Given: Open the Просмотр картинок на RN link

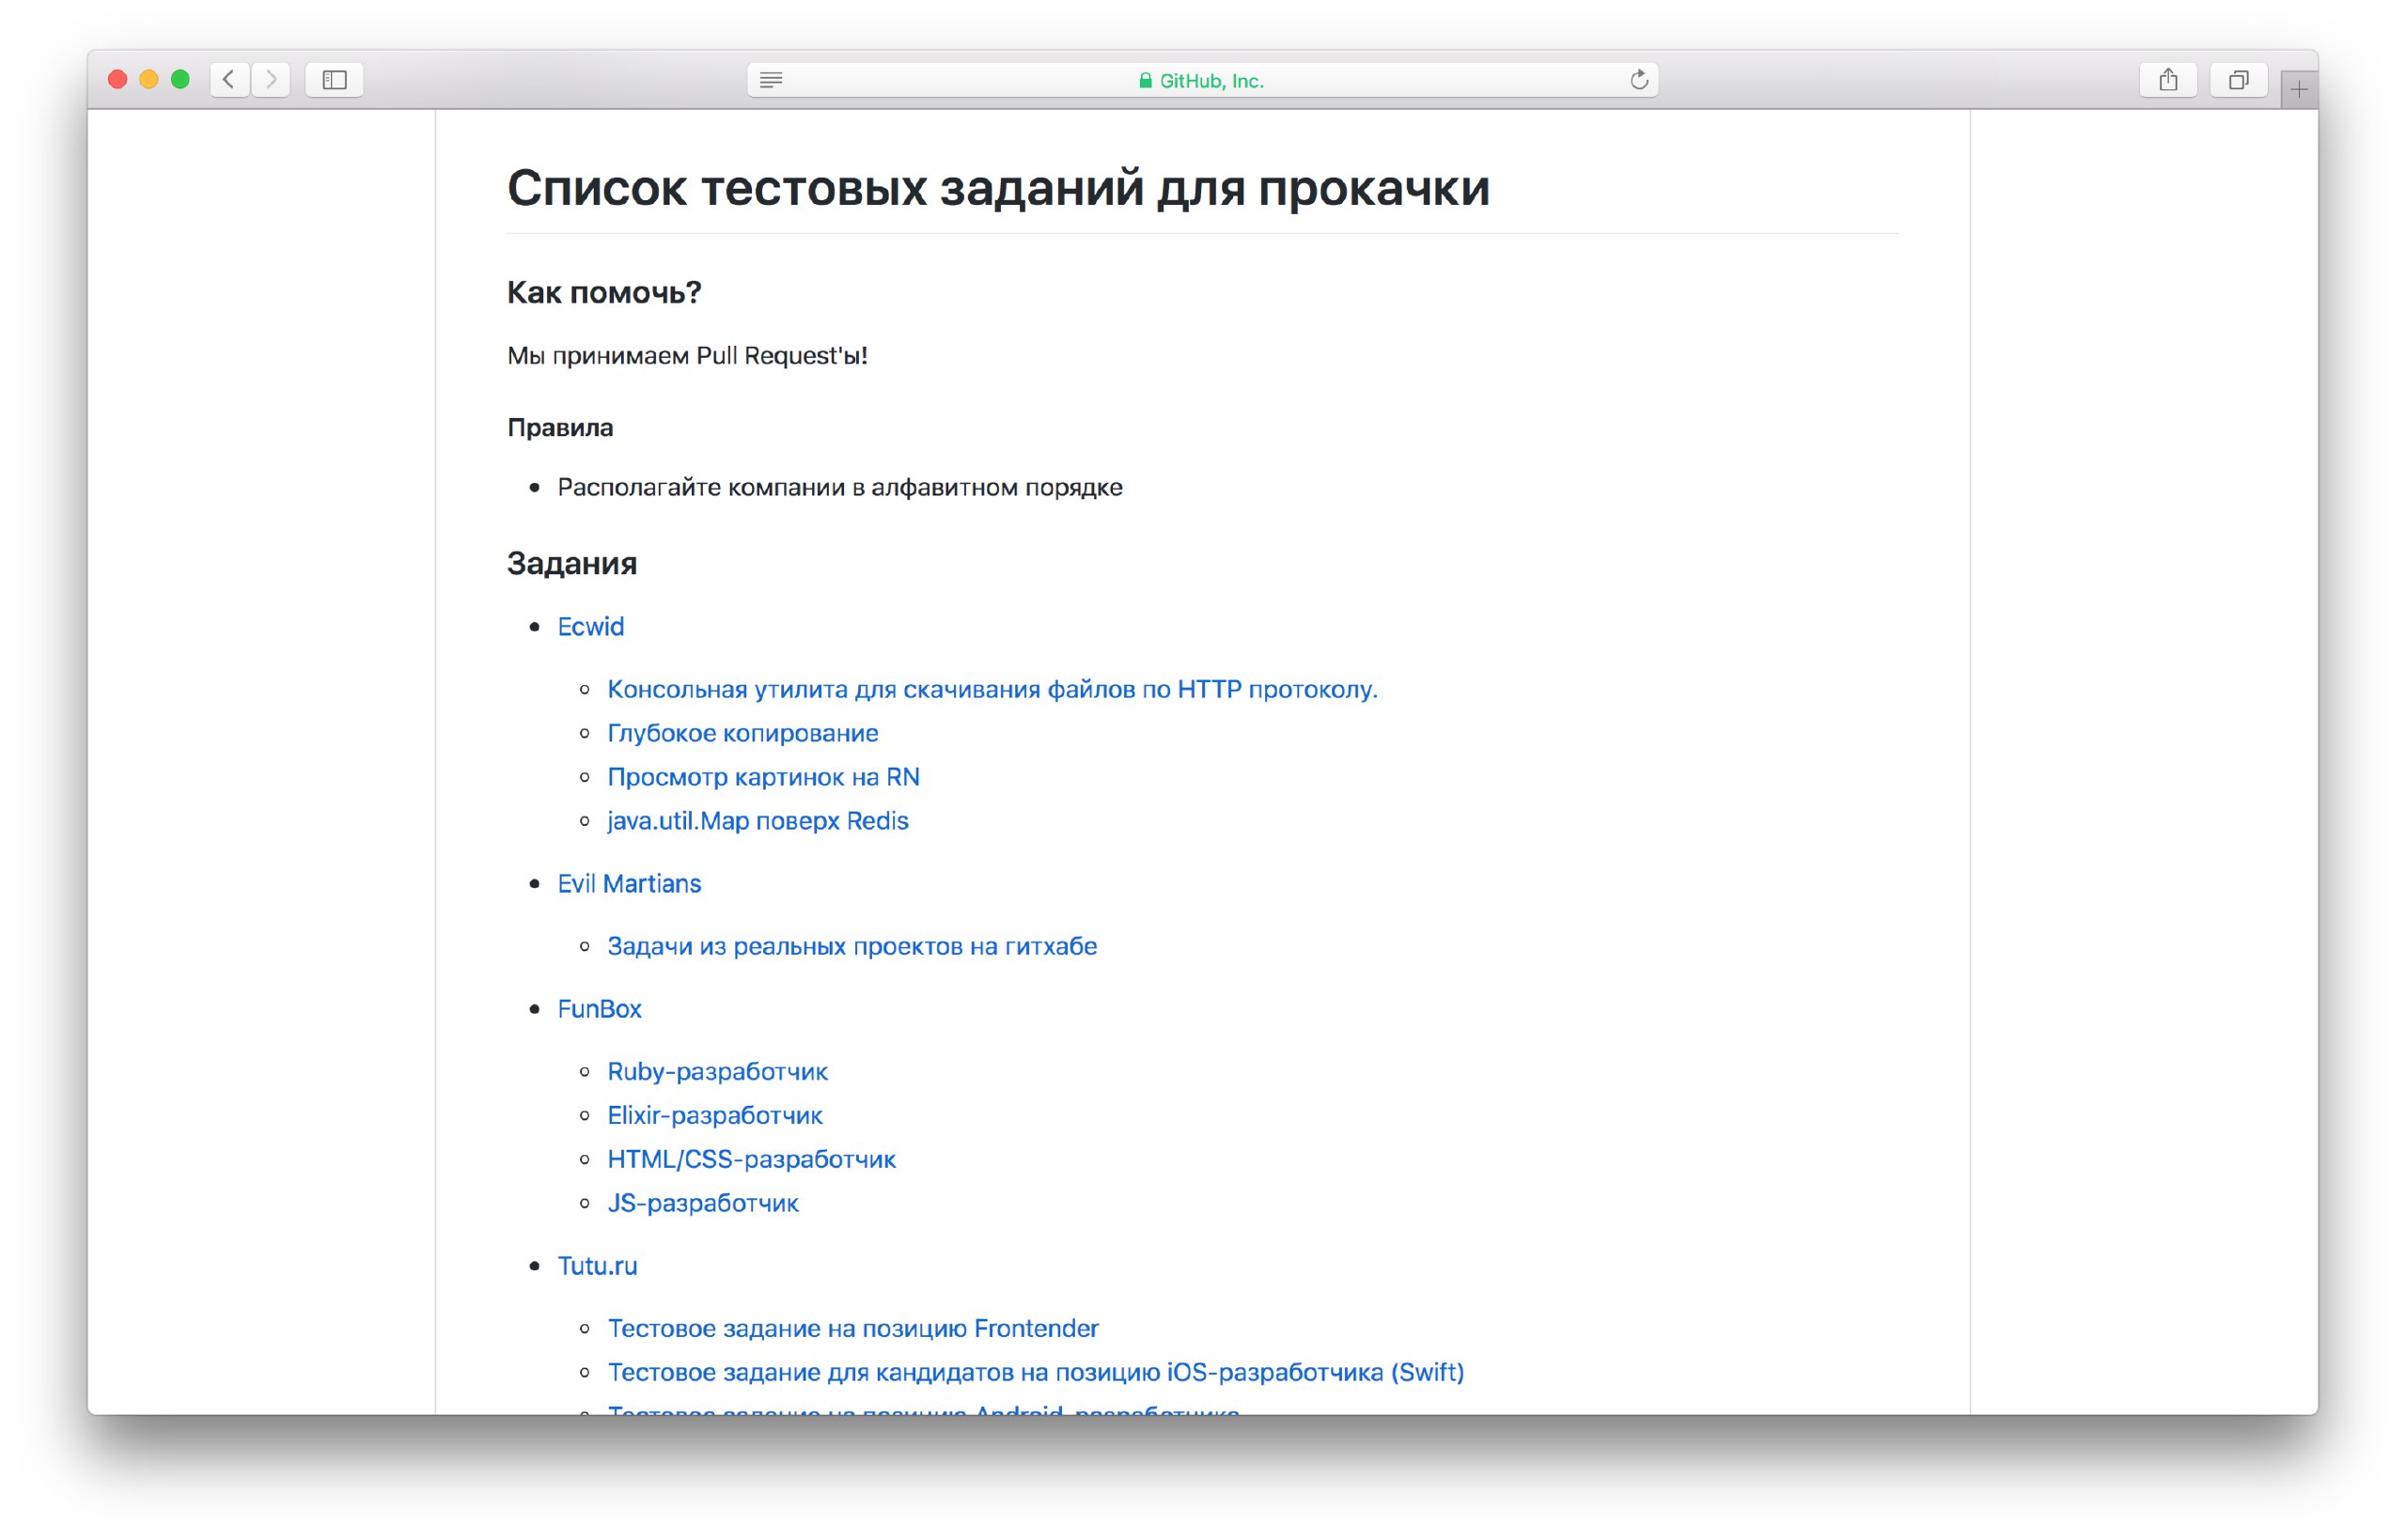Looking at the screenshot, I should pyautogui.click(x=763, y=777).
